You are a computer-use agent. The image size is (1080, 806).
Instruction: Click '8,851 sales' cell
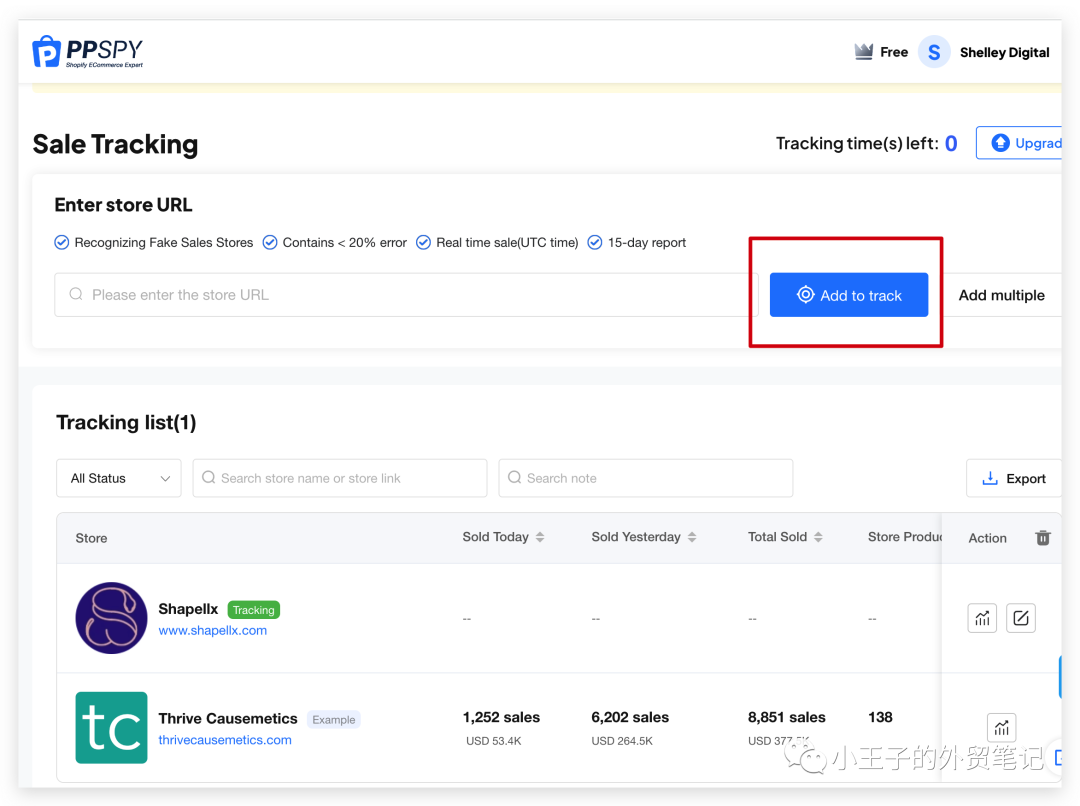coord(787,717)
